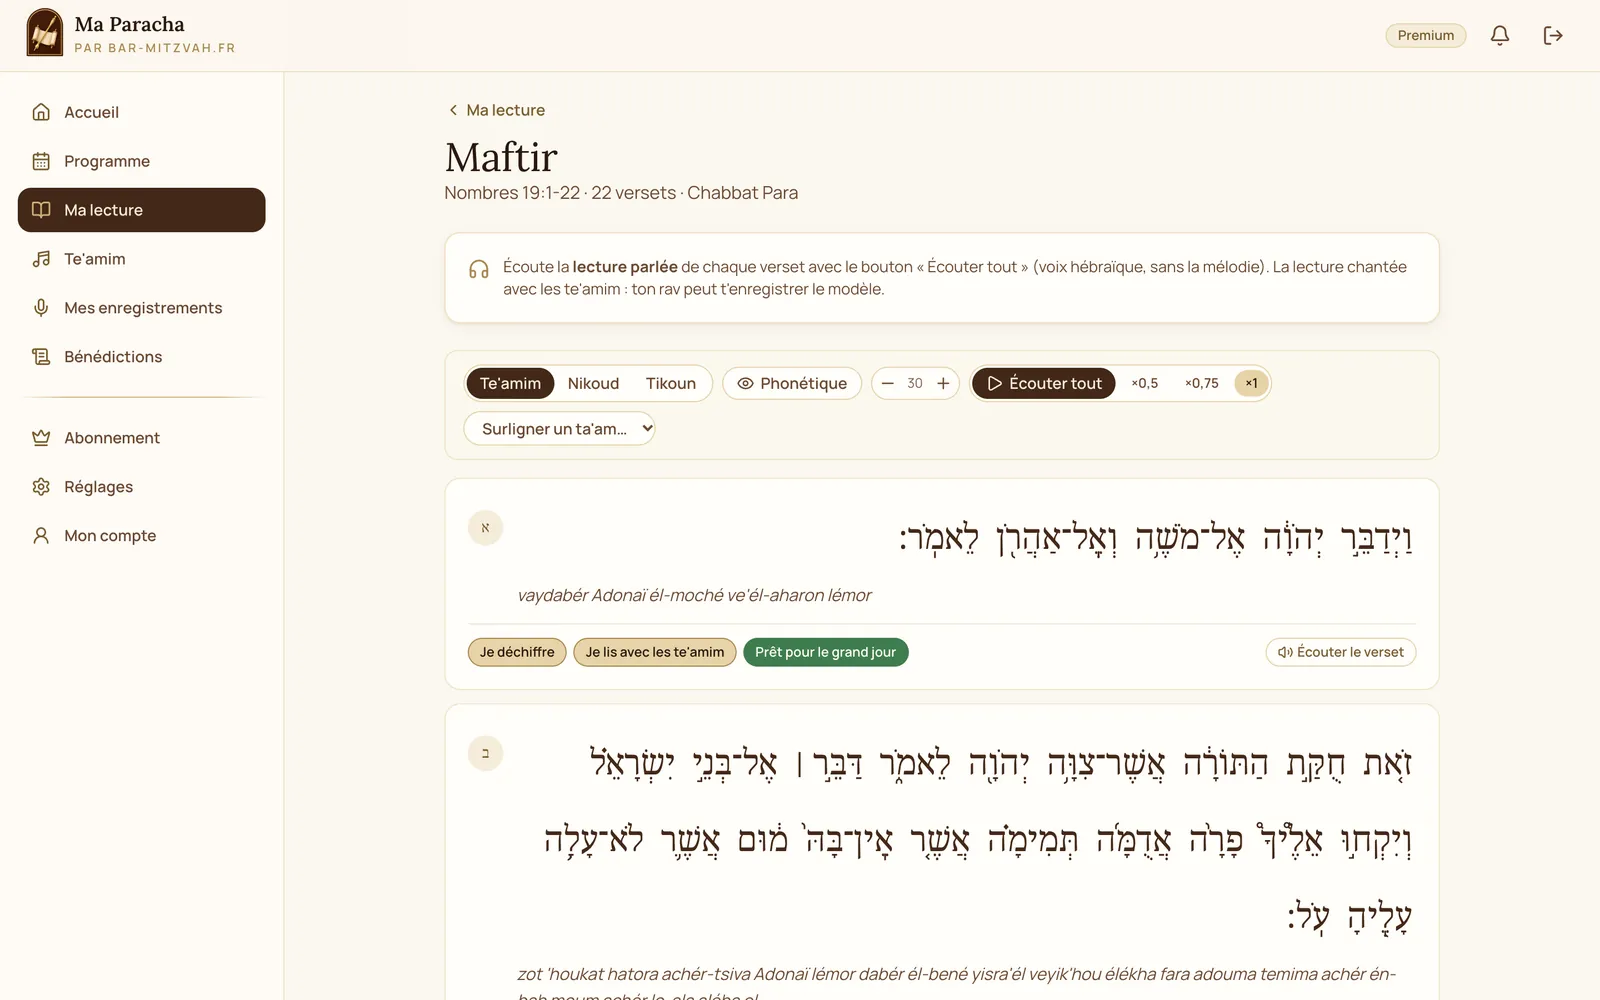Set playback speed to ×1
Image resolution: width=1600 pixels, height=1000 pixels.
coord(1251,383)
